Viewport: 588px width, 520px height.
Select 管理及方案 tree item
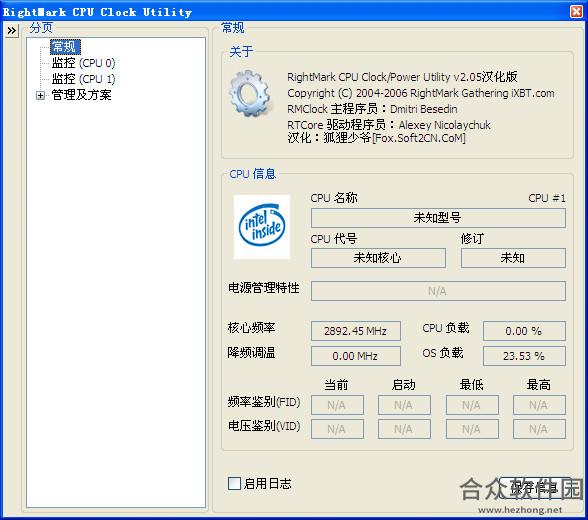click(81, 95)
